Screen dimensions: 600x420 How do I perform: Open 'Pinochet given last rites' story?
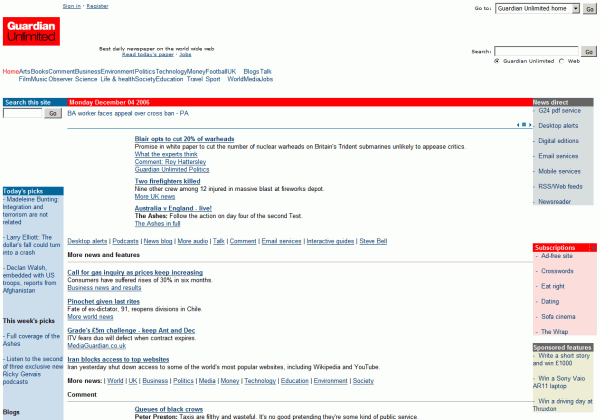coord(103,302)
